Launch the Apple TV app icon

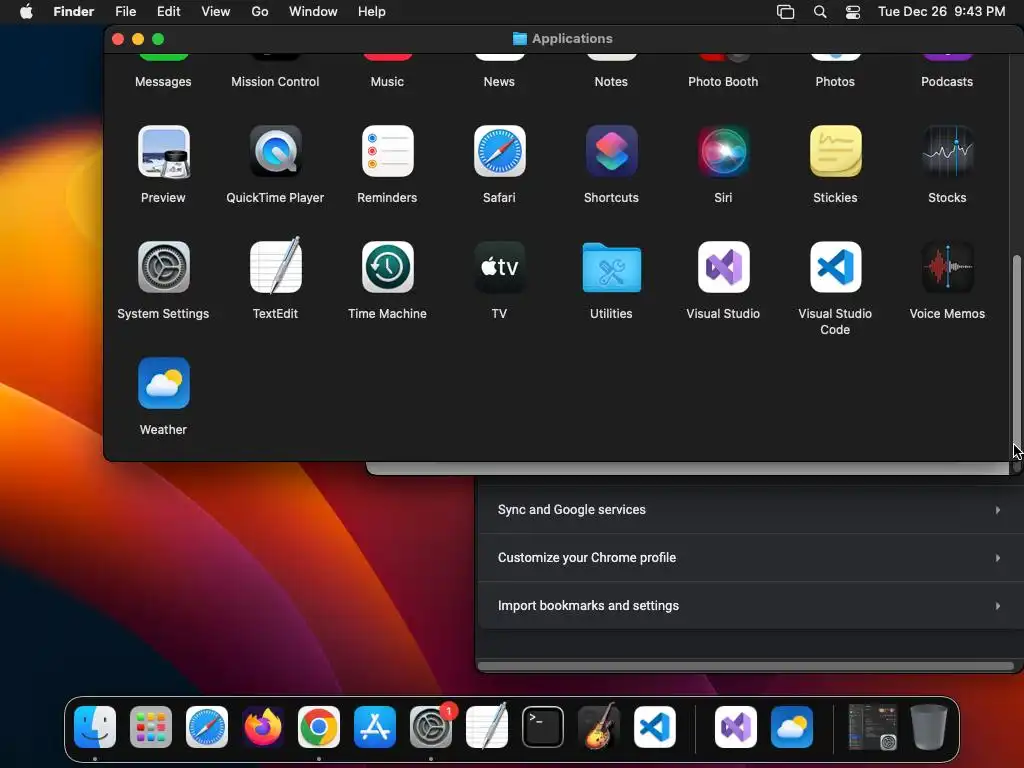tap(500, 267)
